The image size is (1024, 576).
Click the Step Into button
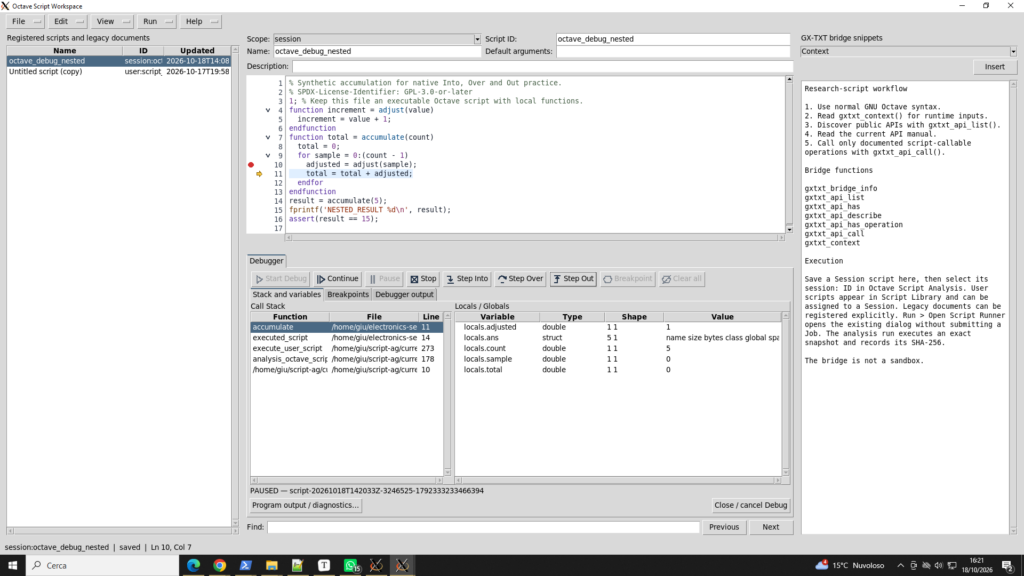(467, 279)
